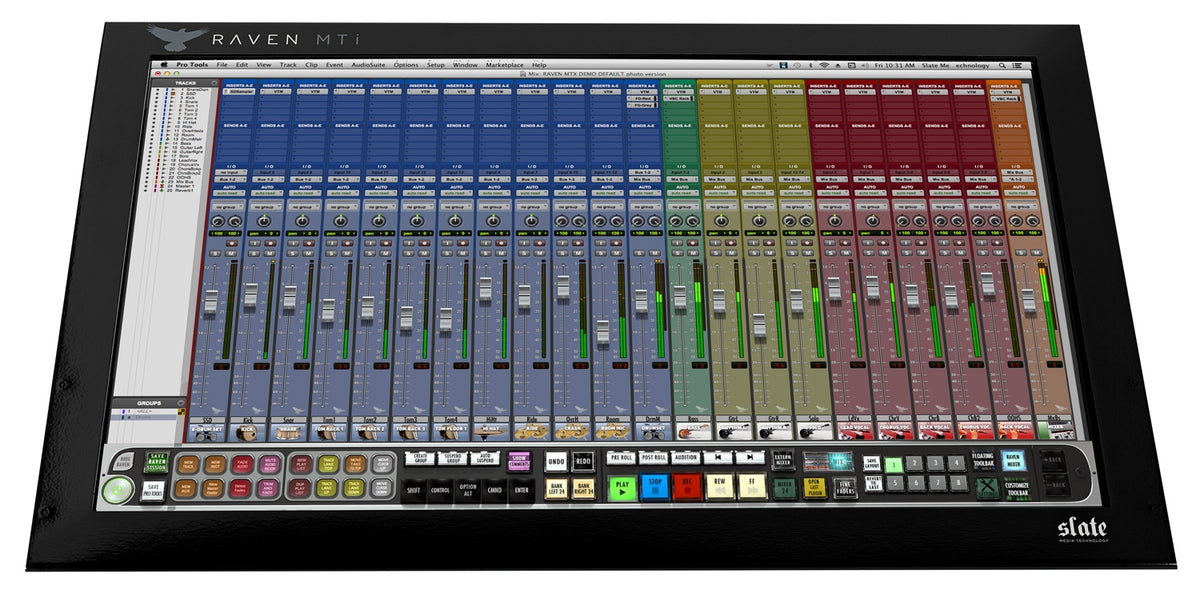Click the BANK RIGHT 24 button

click(583, 488)
